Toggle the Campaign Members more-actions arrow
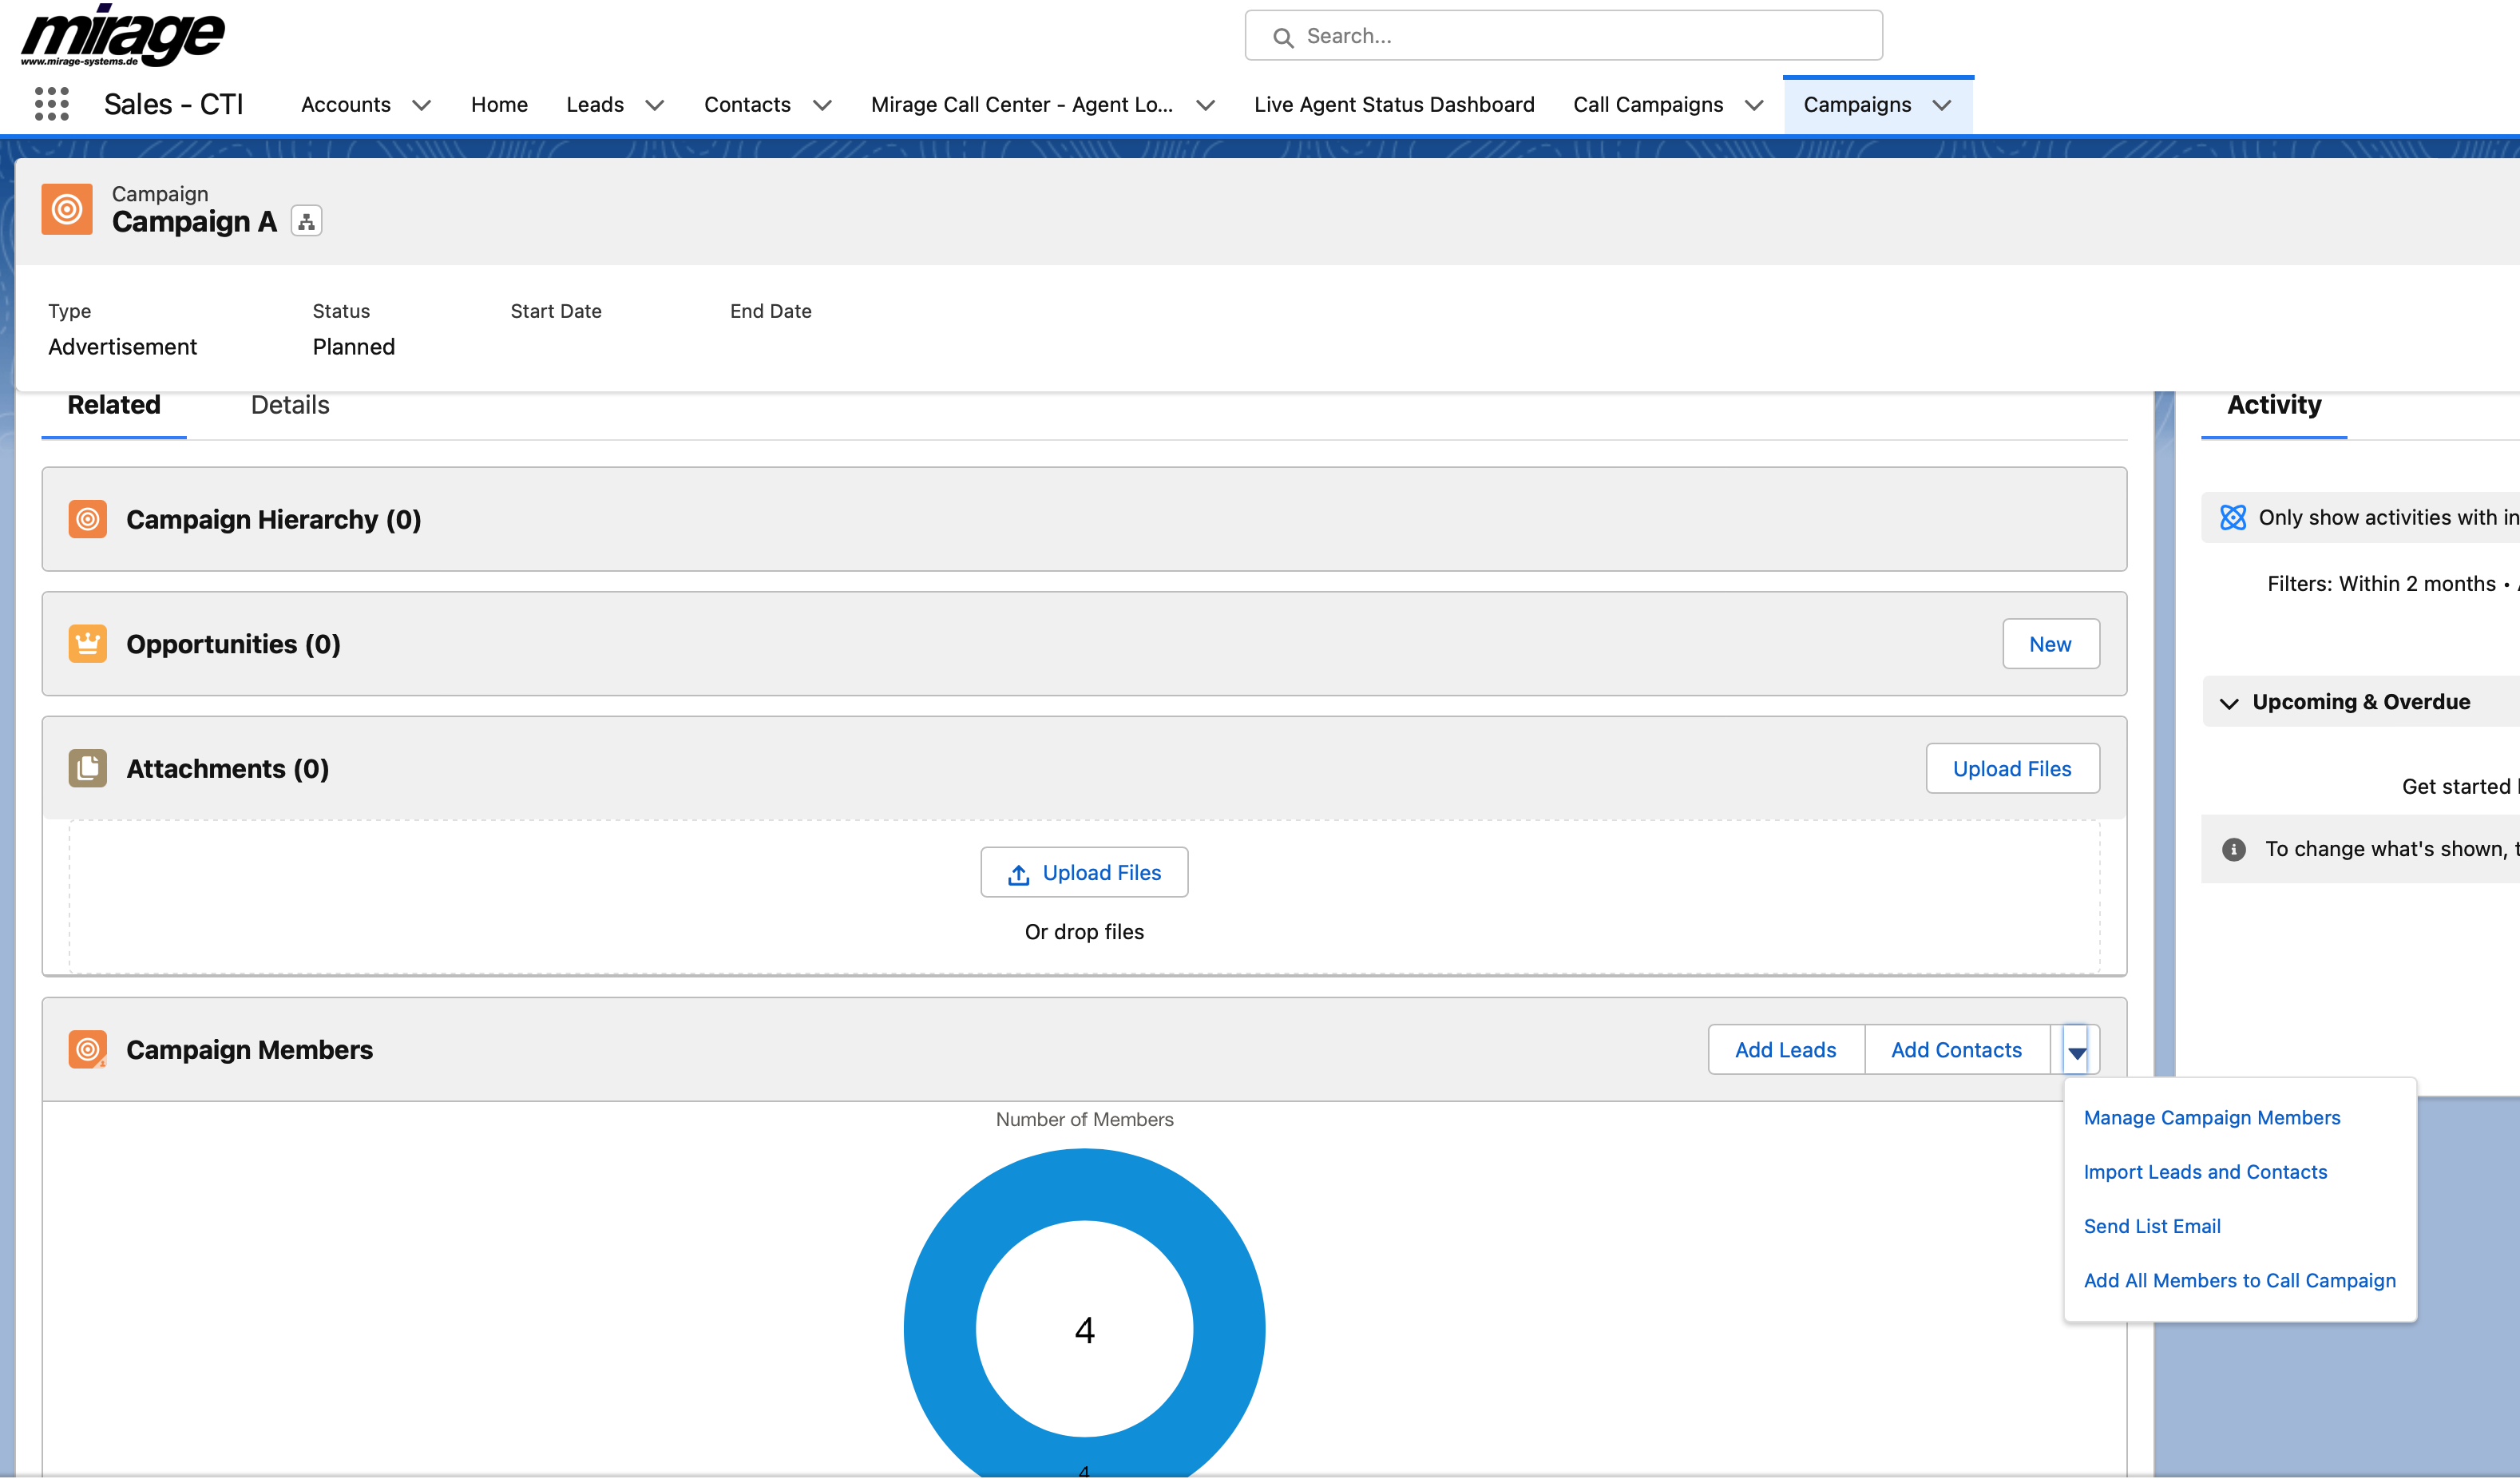This screenshot has width=2520, height=1479. tap(2076, 1051)
